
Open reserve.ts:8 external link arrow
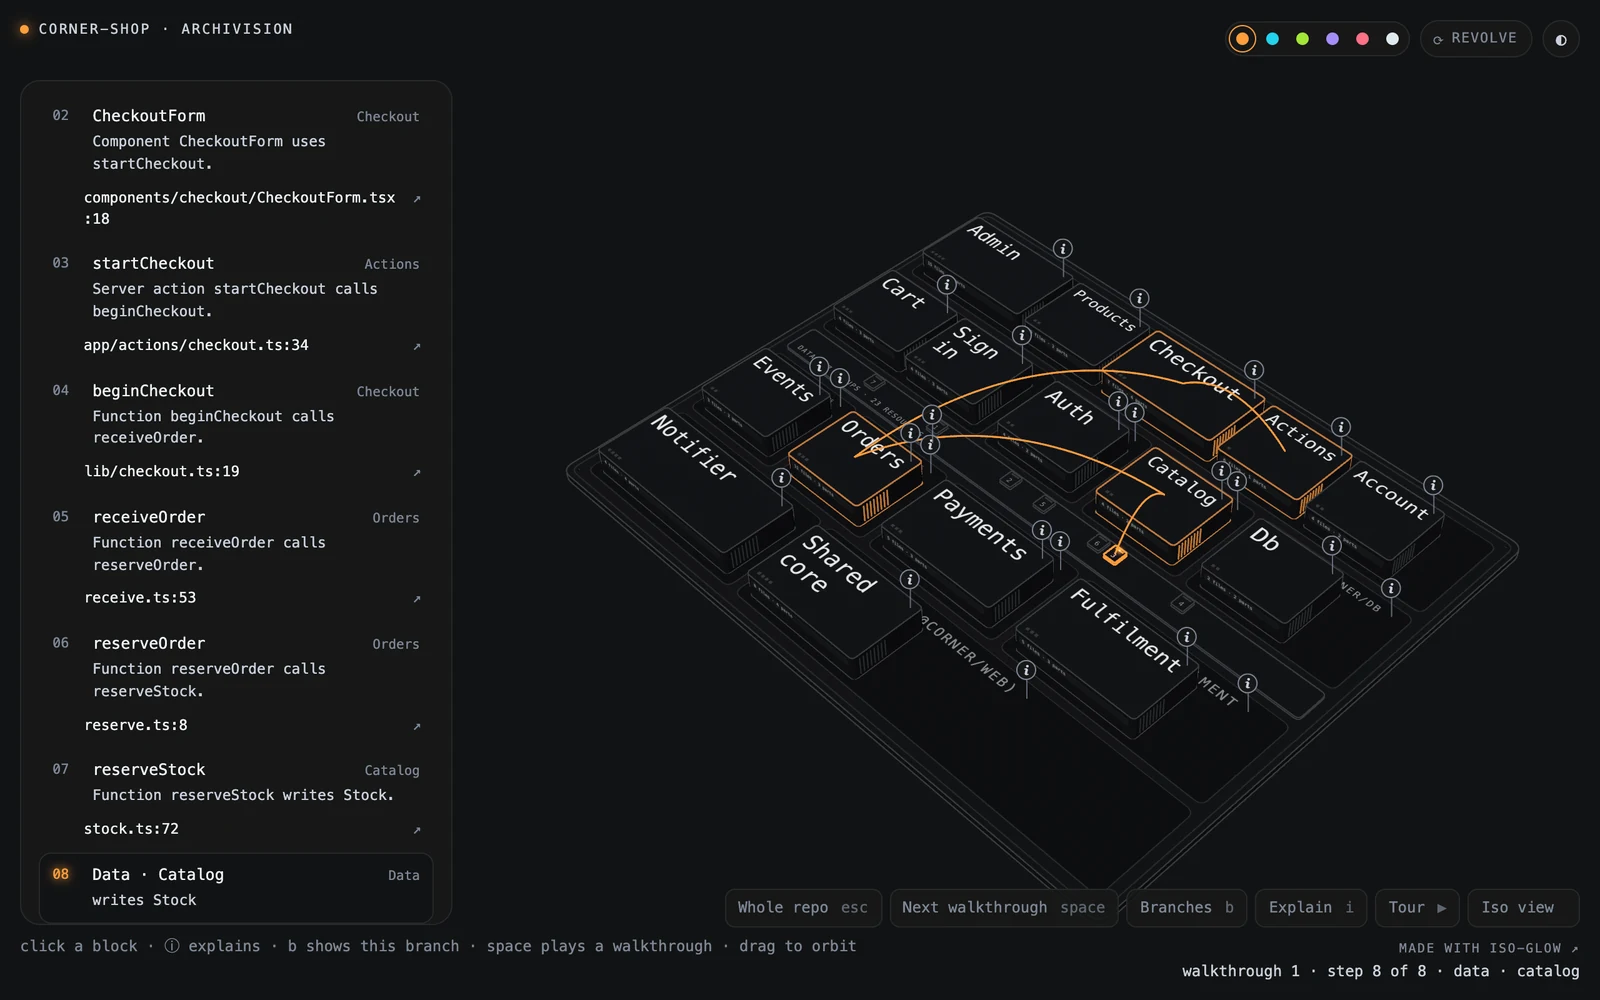(417, 726)
